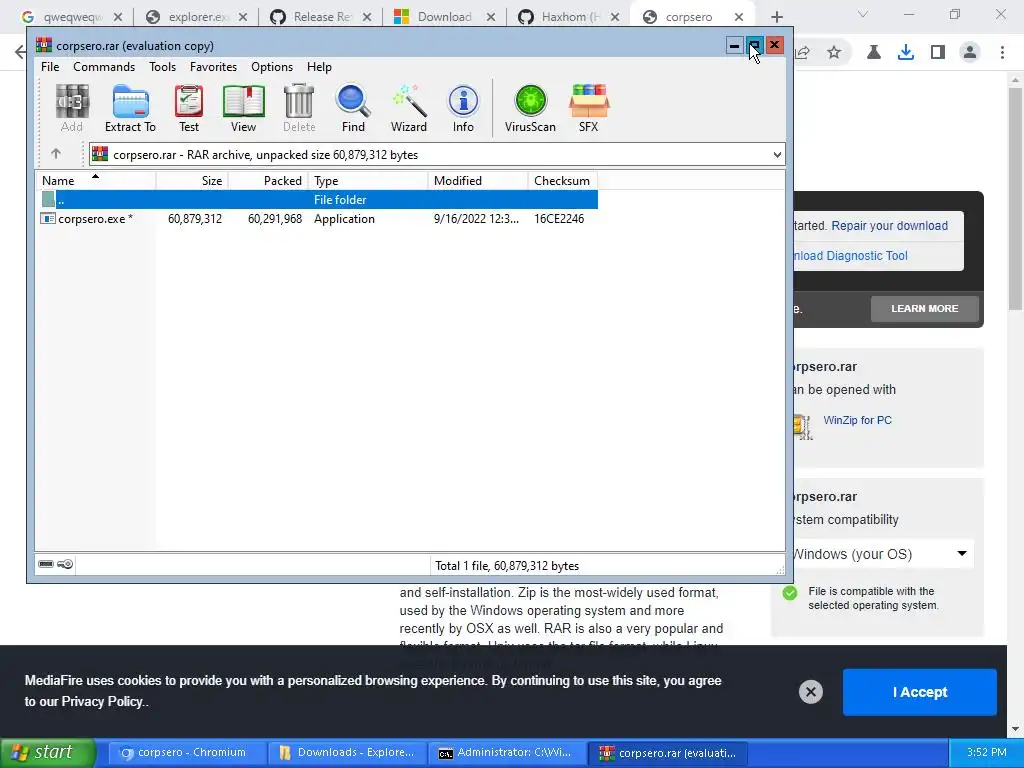The width and height of the screenshot is (1024, 768).
Task: Open the WinZip for PC link
Action: coord(857,420)
